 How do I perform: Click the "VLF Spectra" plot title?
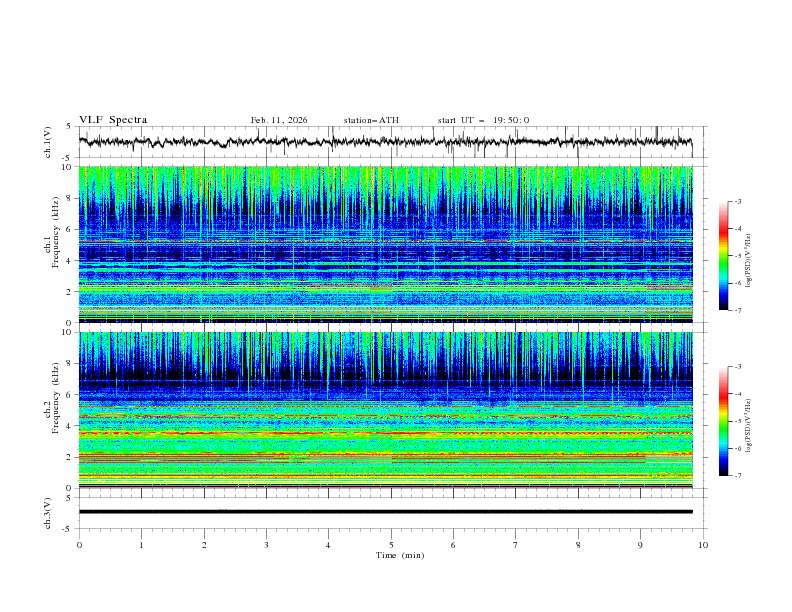pyautogui.click(x=113, y=120)
